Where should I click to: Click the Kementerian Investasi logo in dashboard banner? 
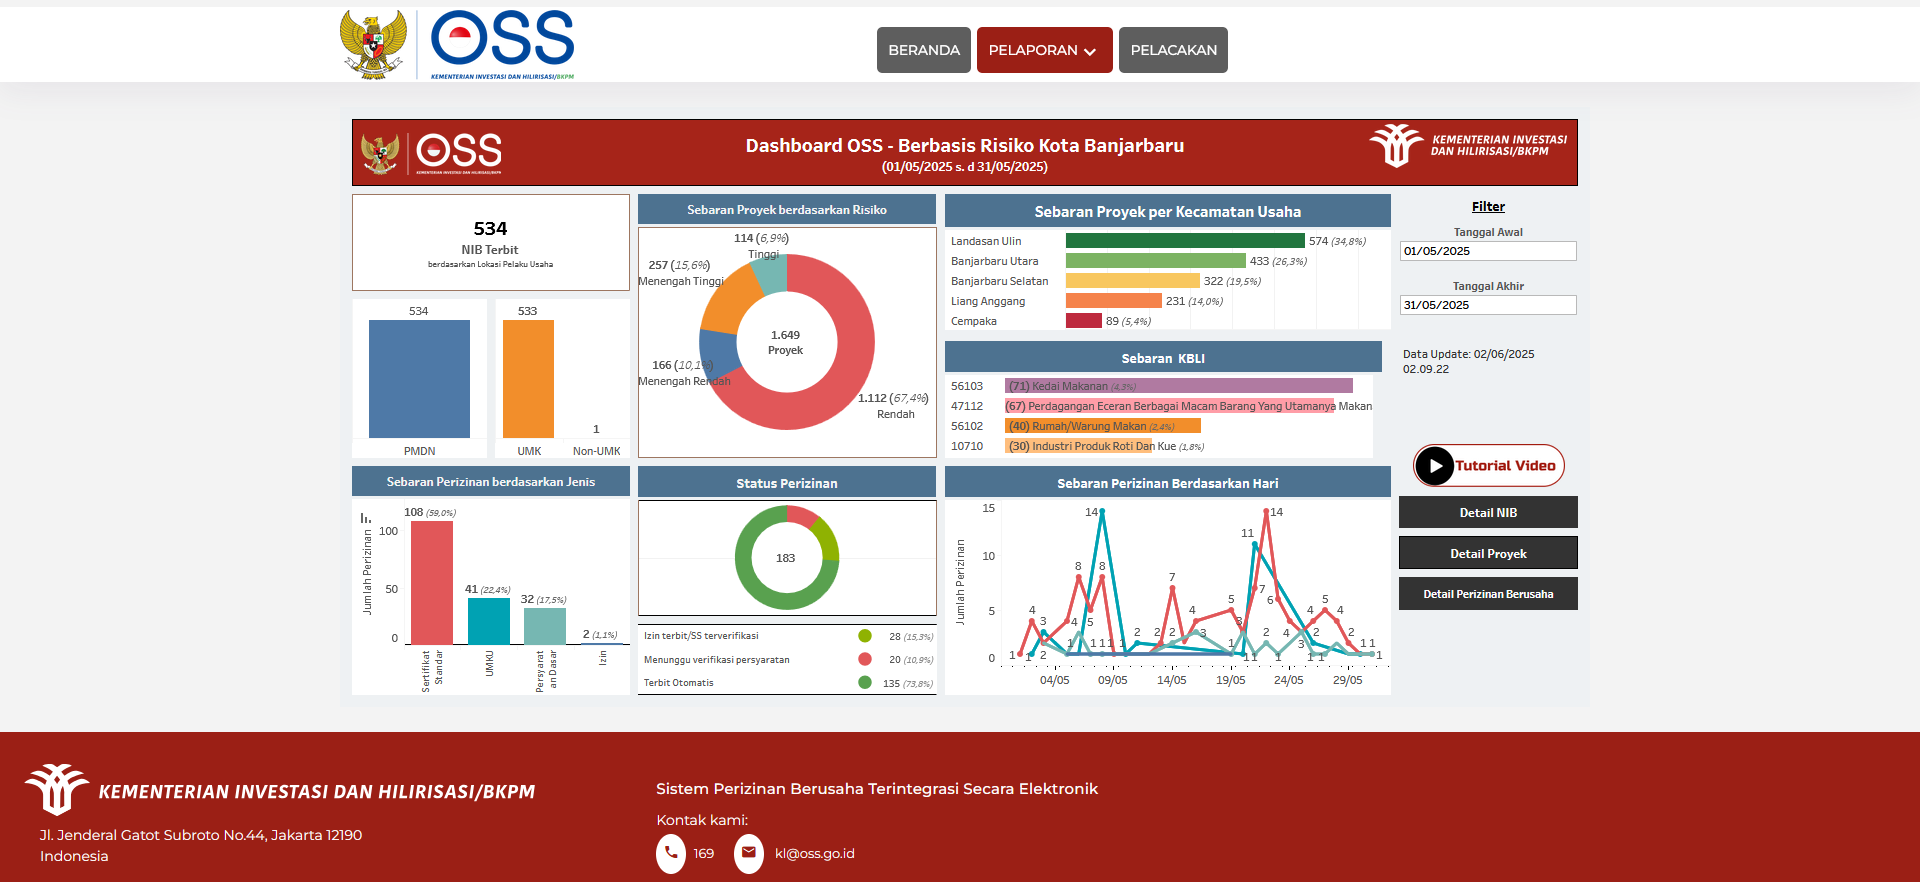(1468, 146)
